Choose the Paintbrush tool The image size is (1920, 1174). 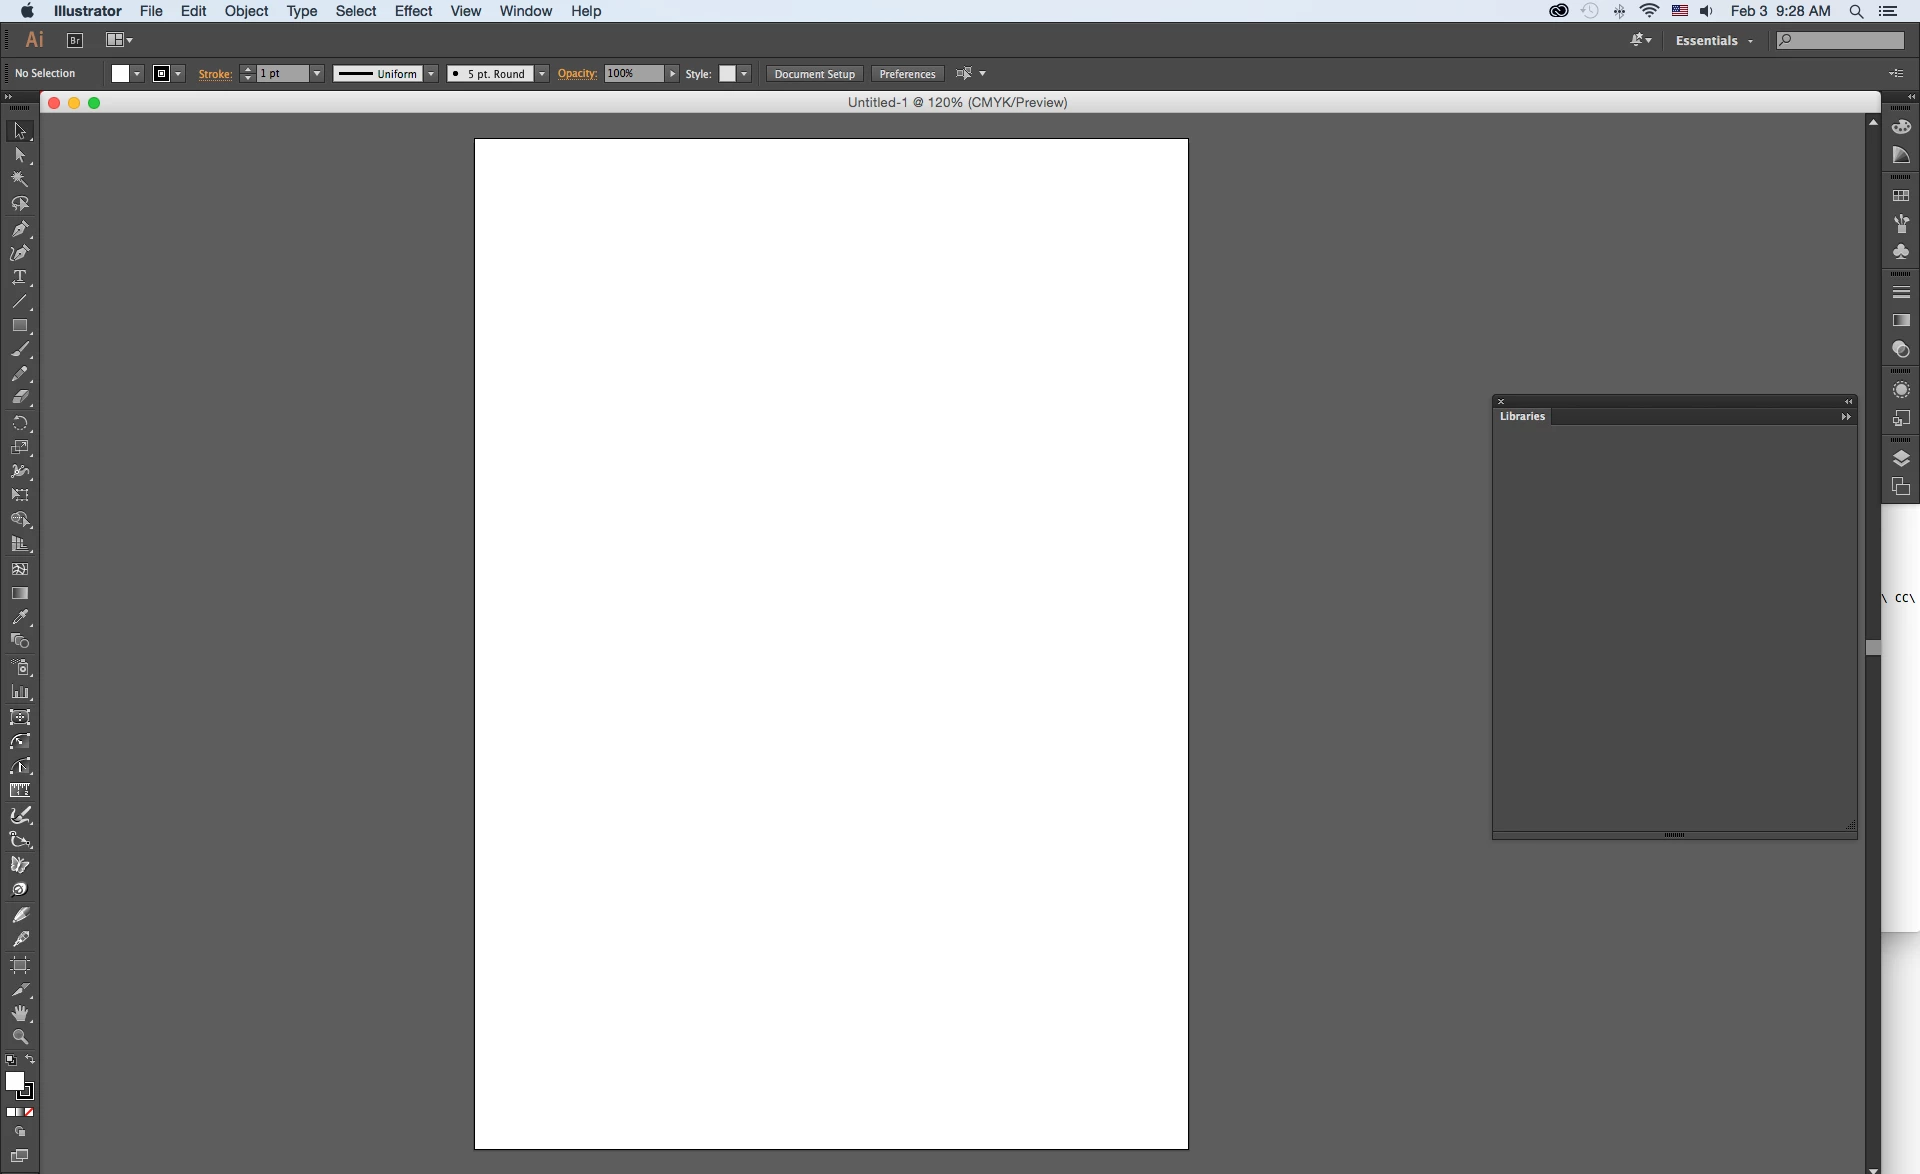tap(19, 350)
